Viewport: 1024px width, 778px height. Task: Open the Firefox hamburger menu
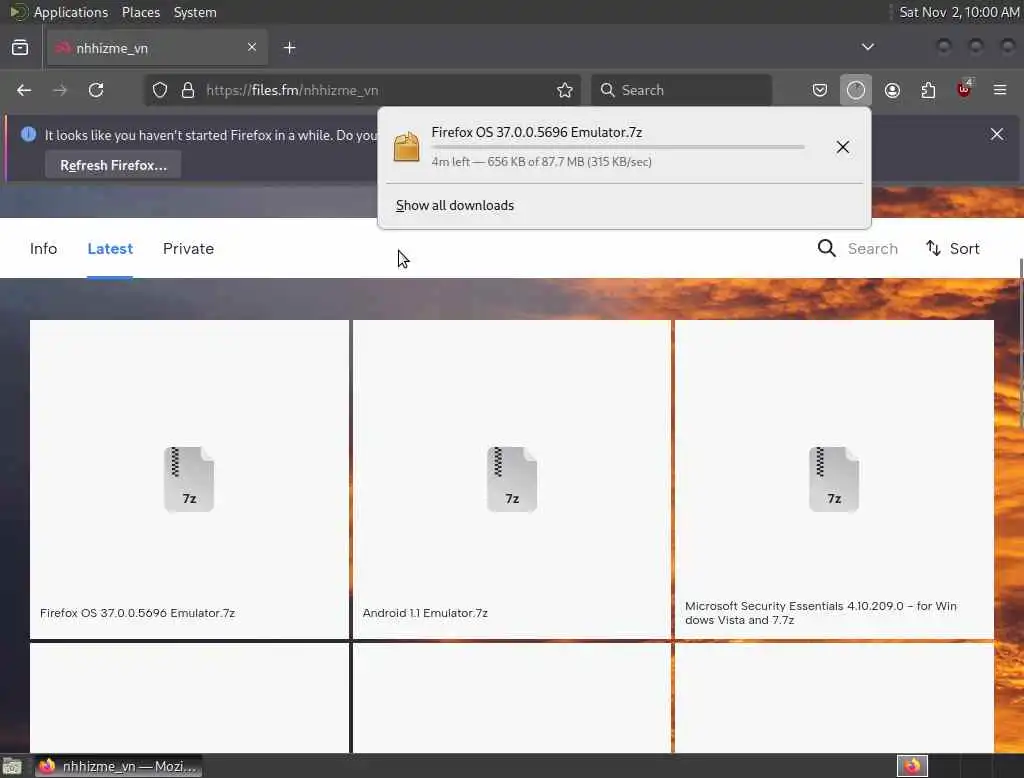point(1000,90)
